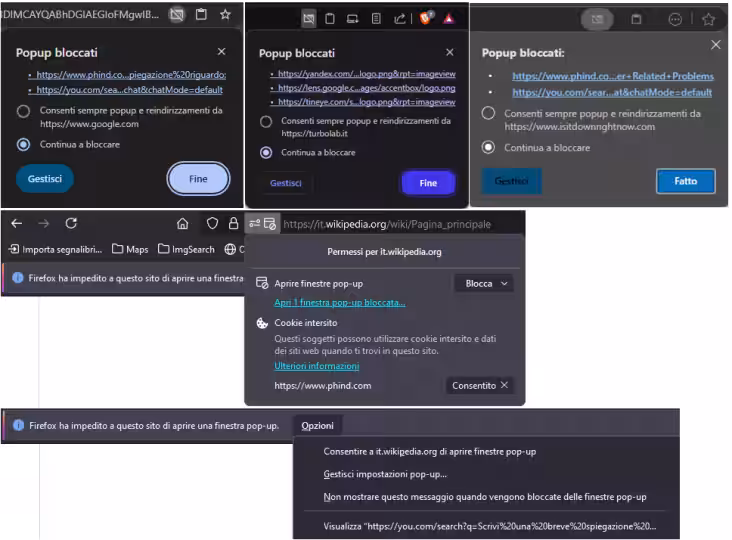Select Continua a bloccare in Brave dialog

point(266,153)
